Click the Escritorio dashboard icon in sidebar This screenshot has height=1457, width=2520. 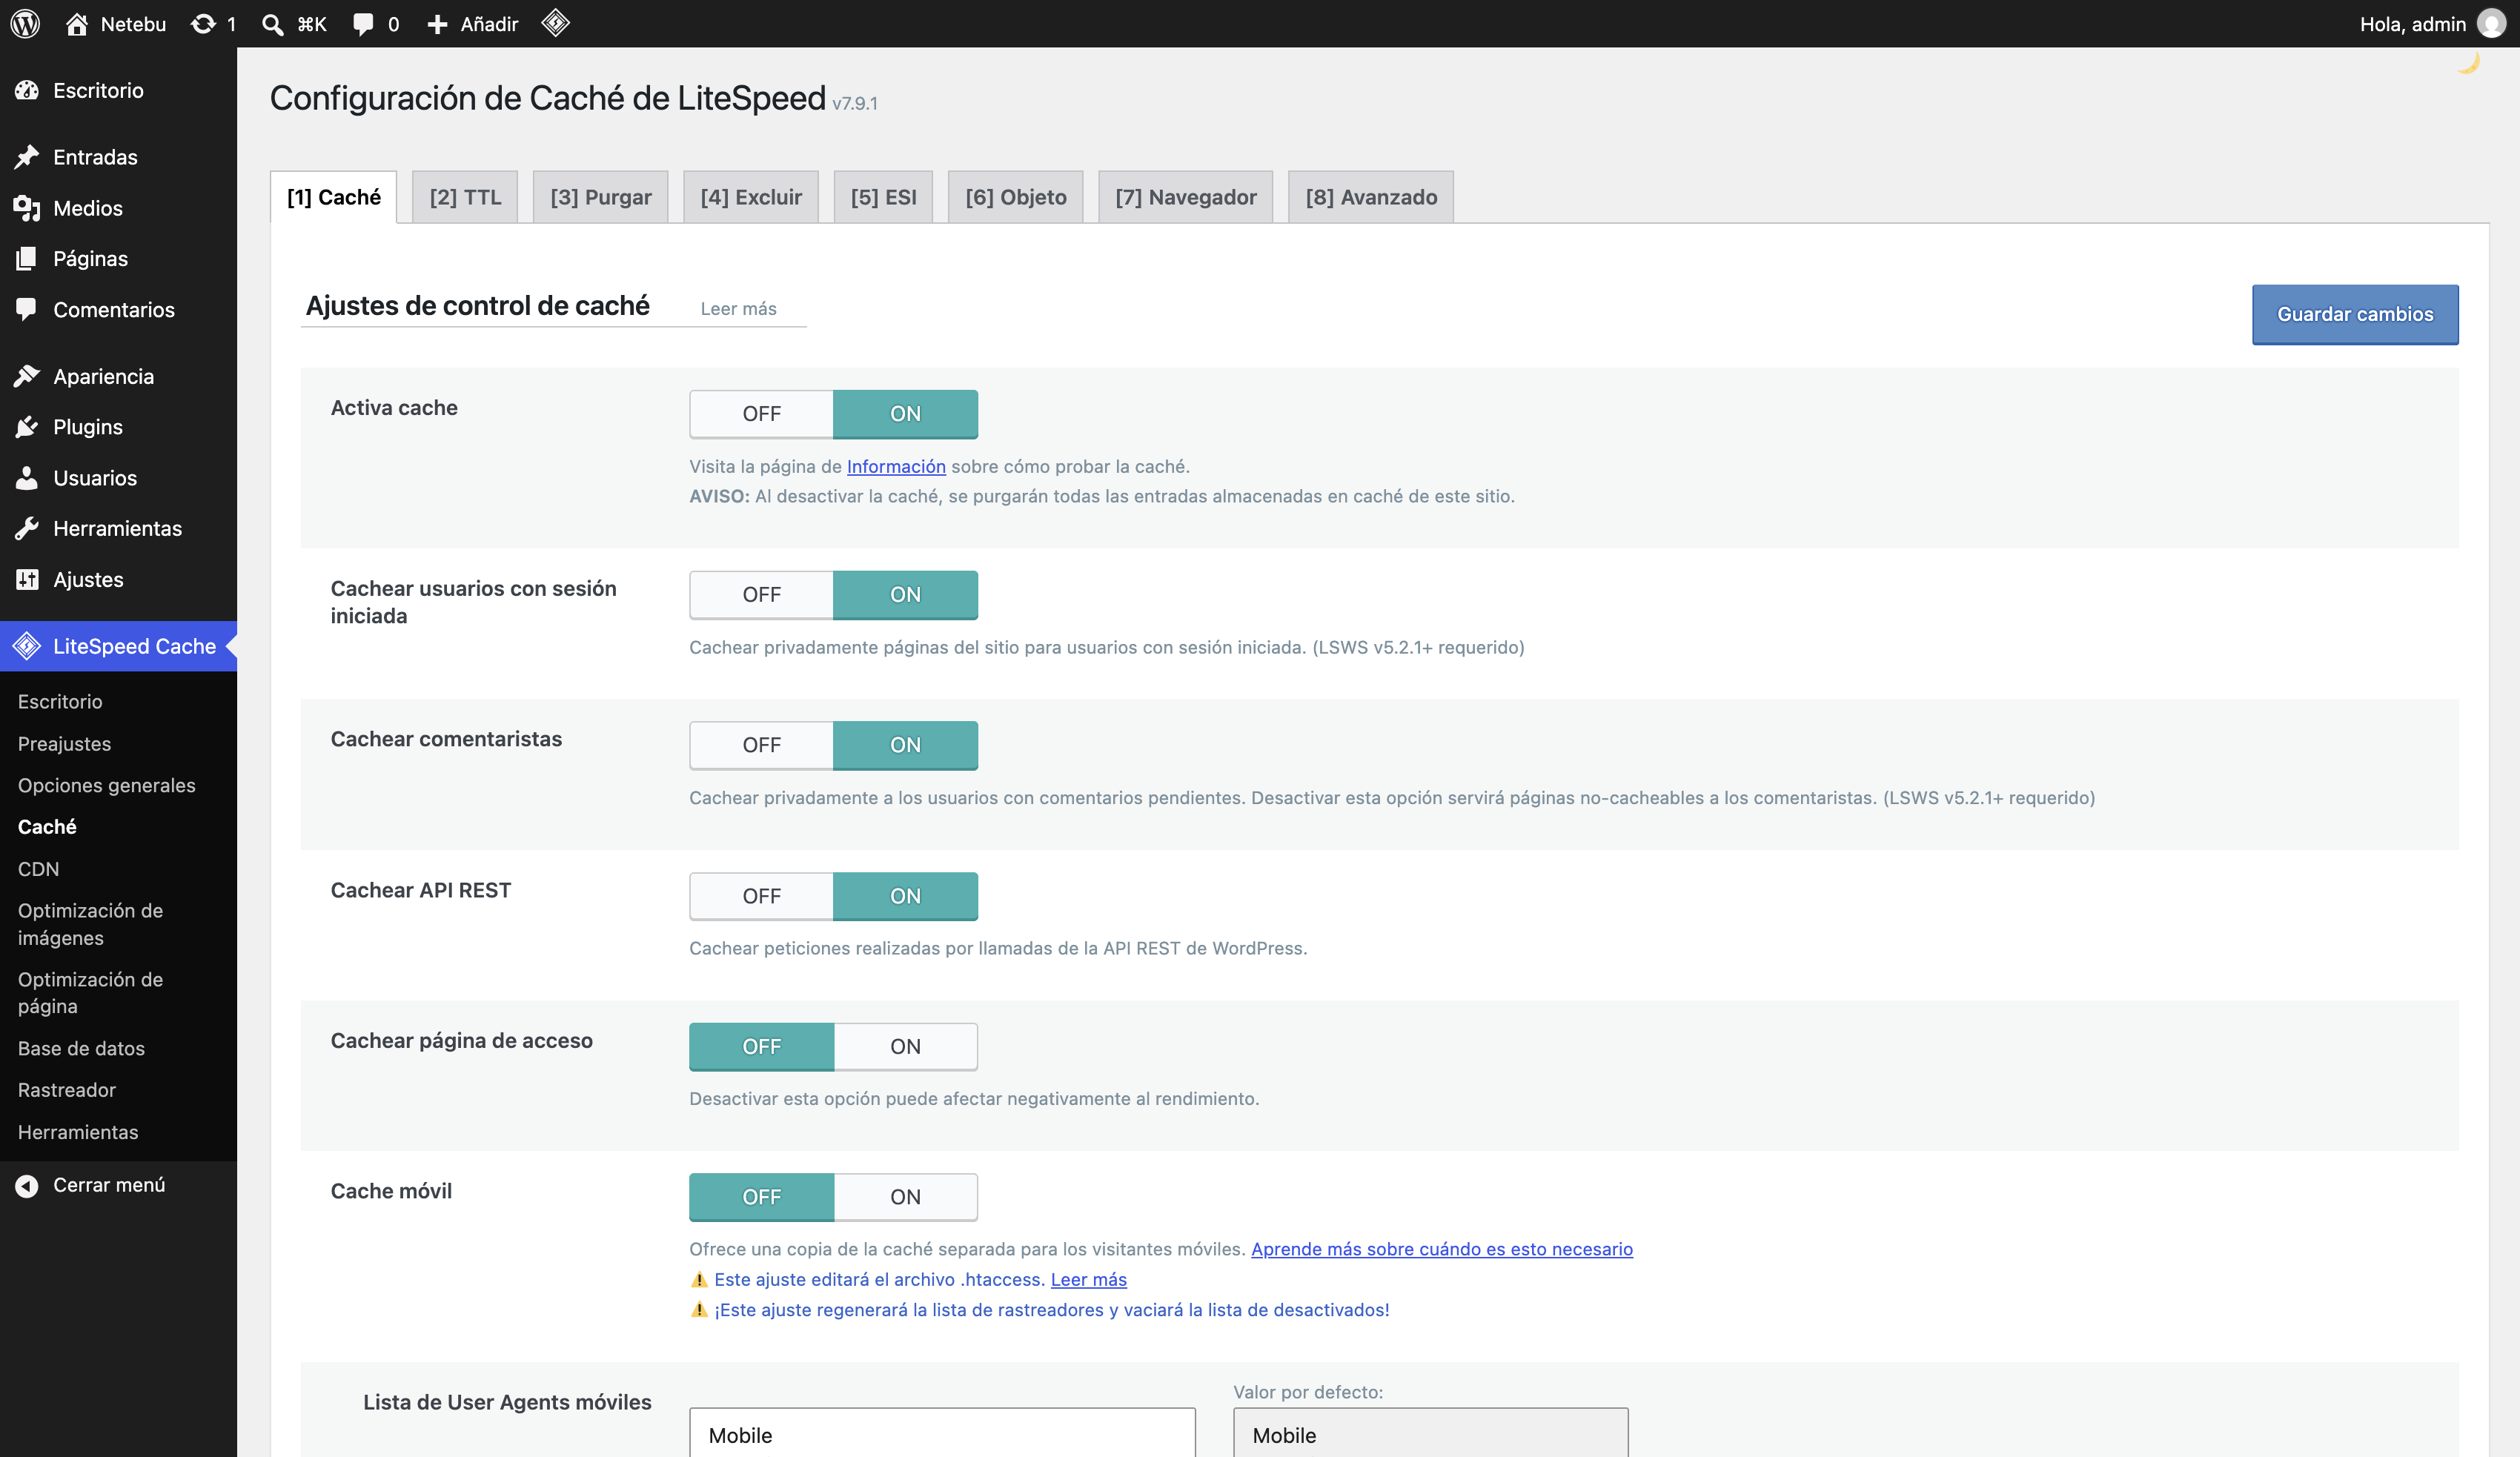point(27,90)
